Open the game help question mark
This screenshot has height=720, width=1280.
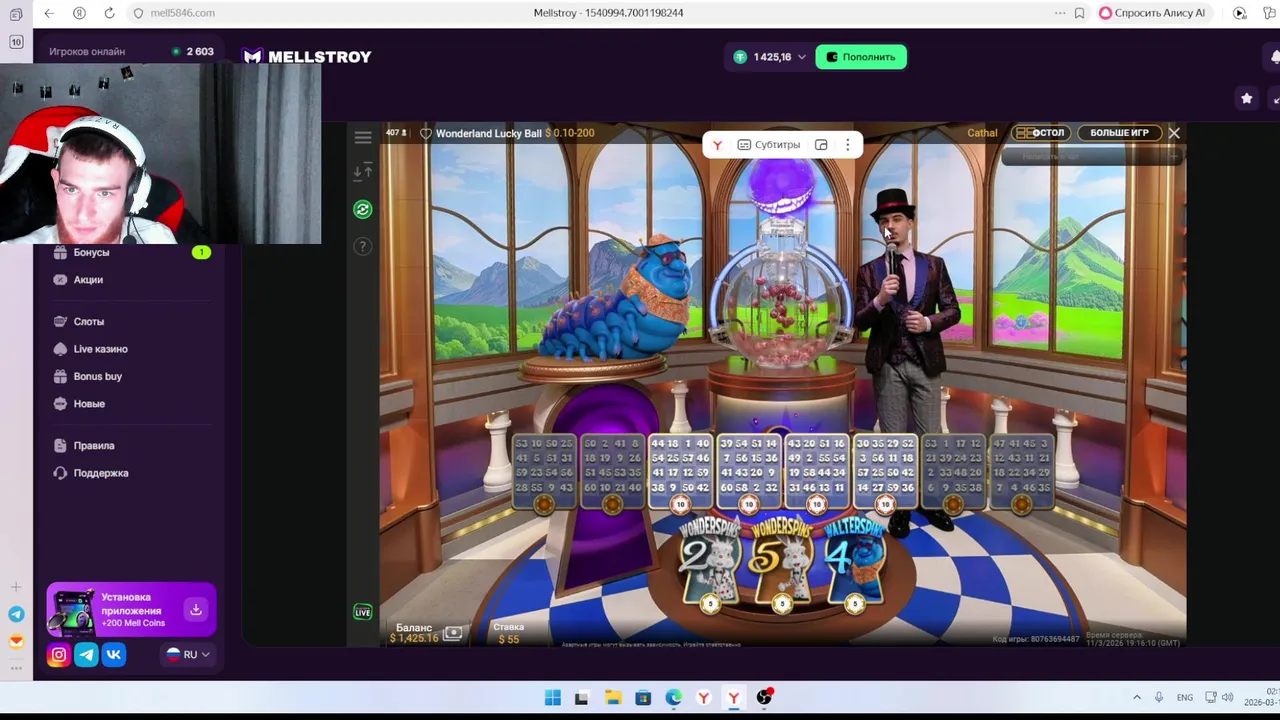[x=363, y=246]
